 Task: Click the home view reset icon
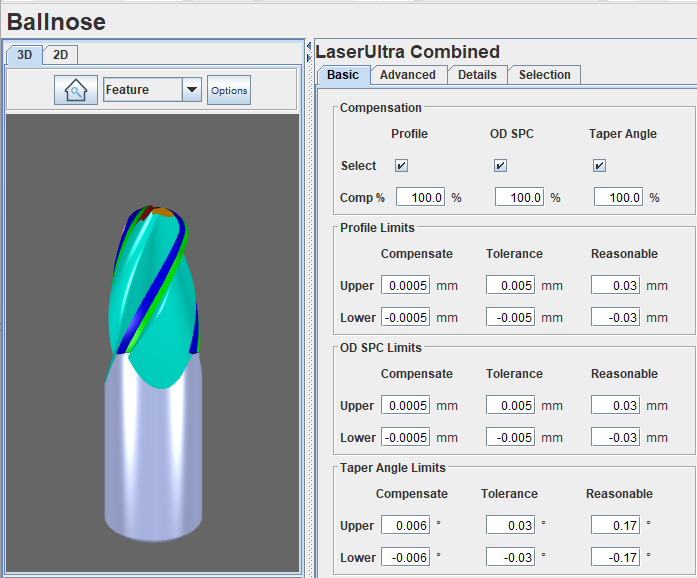(x=76, y=90)
